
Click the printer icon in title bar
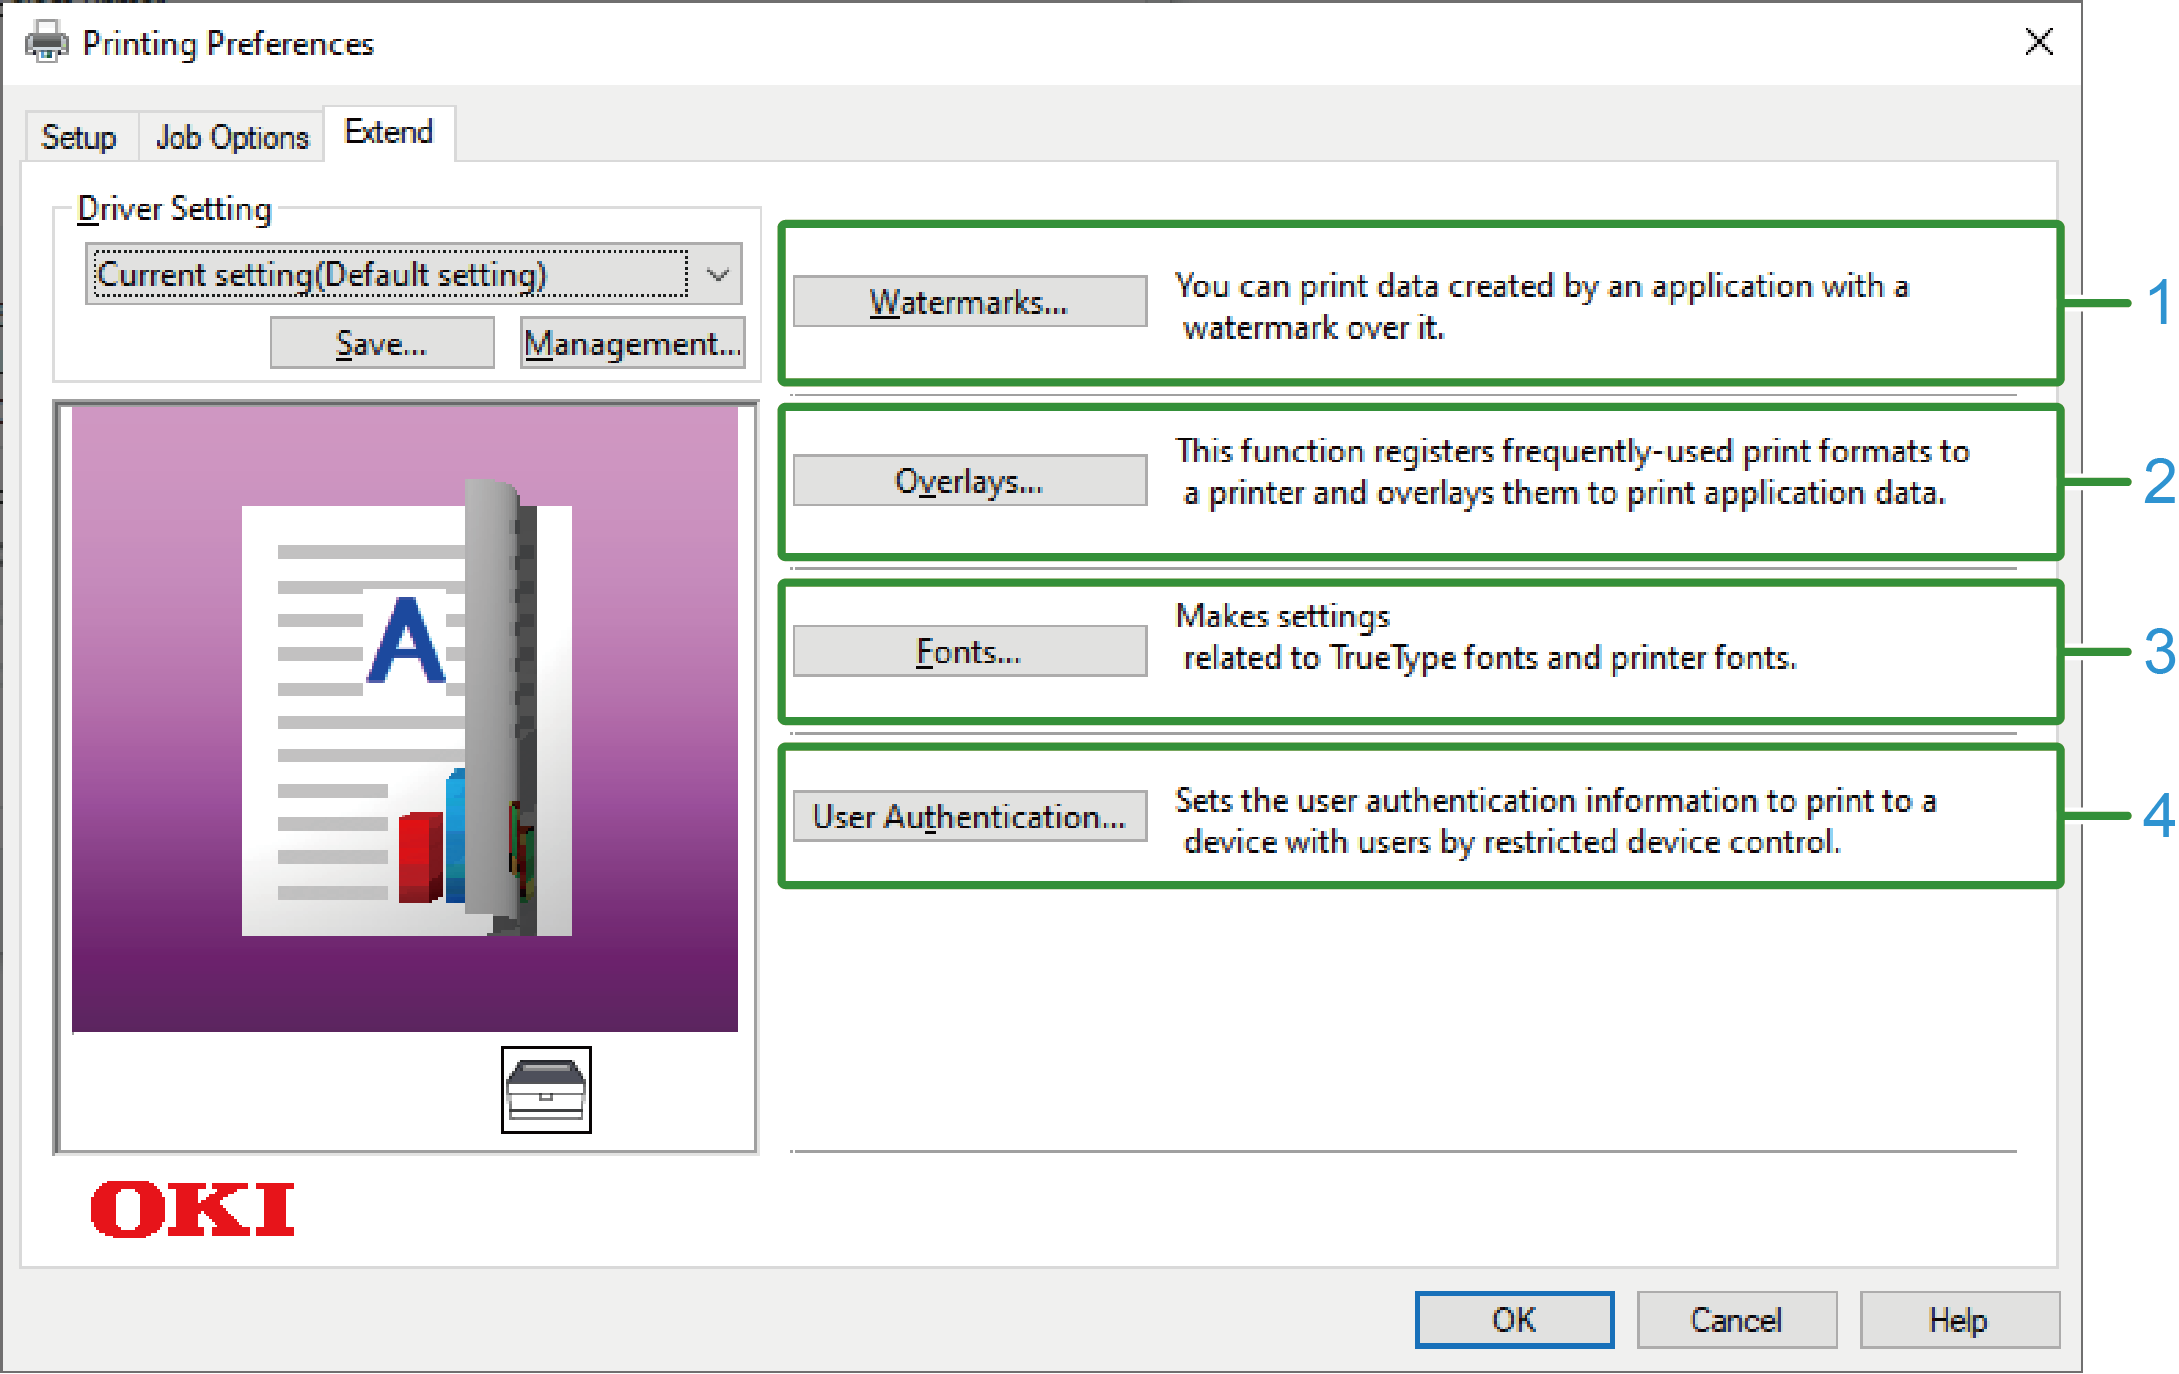click(46, 43)
